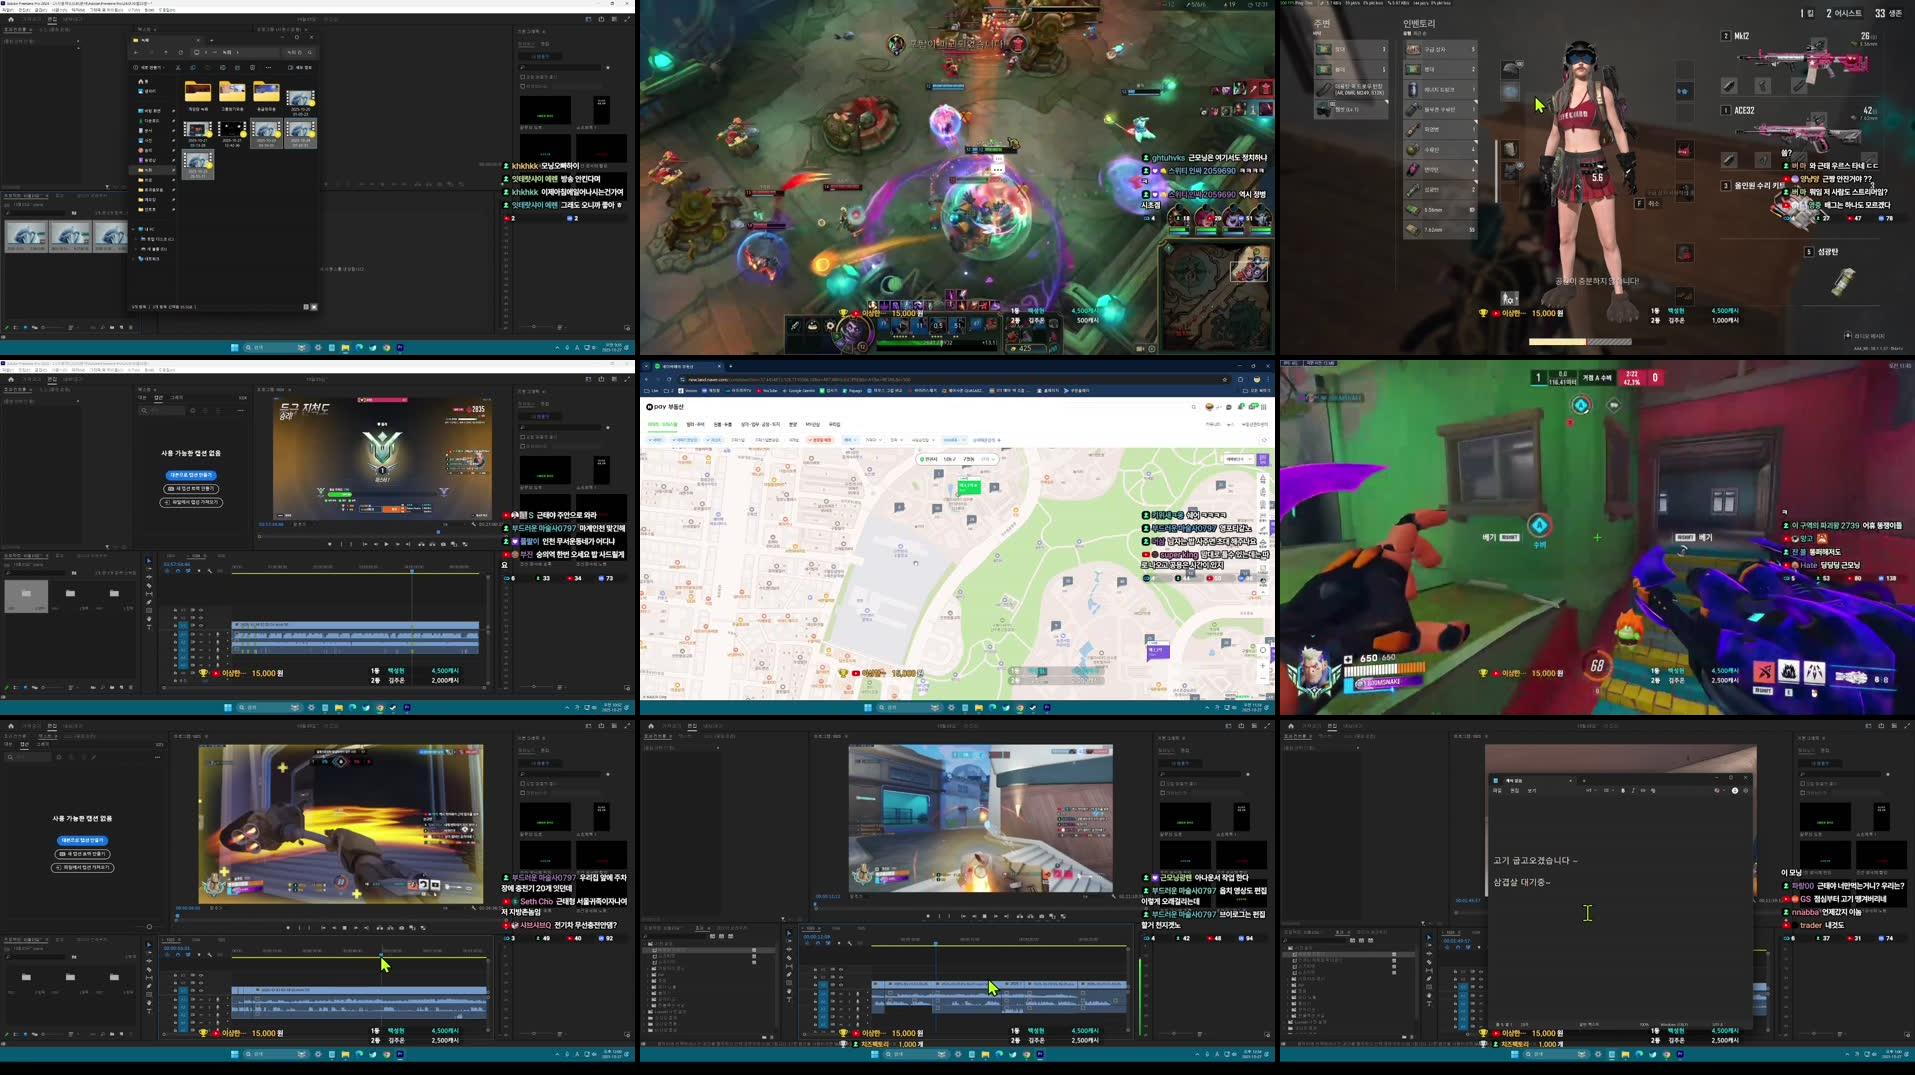Expand the map type dropdown on Naver map

[1237, 459]
